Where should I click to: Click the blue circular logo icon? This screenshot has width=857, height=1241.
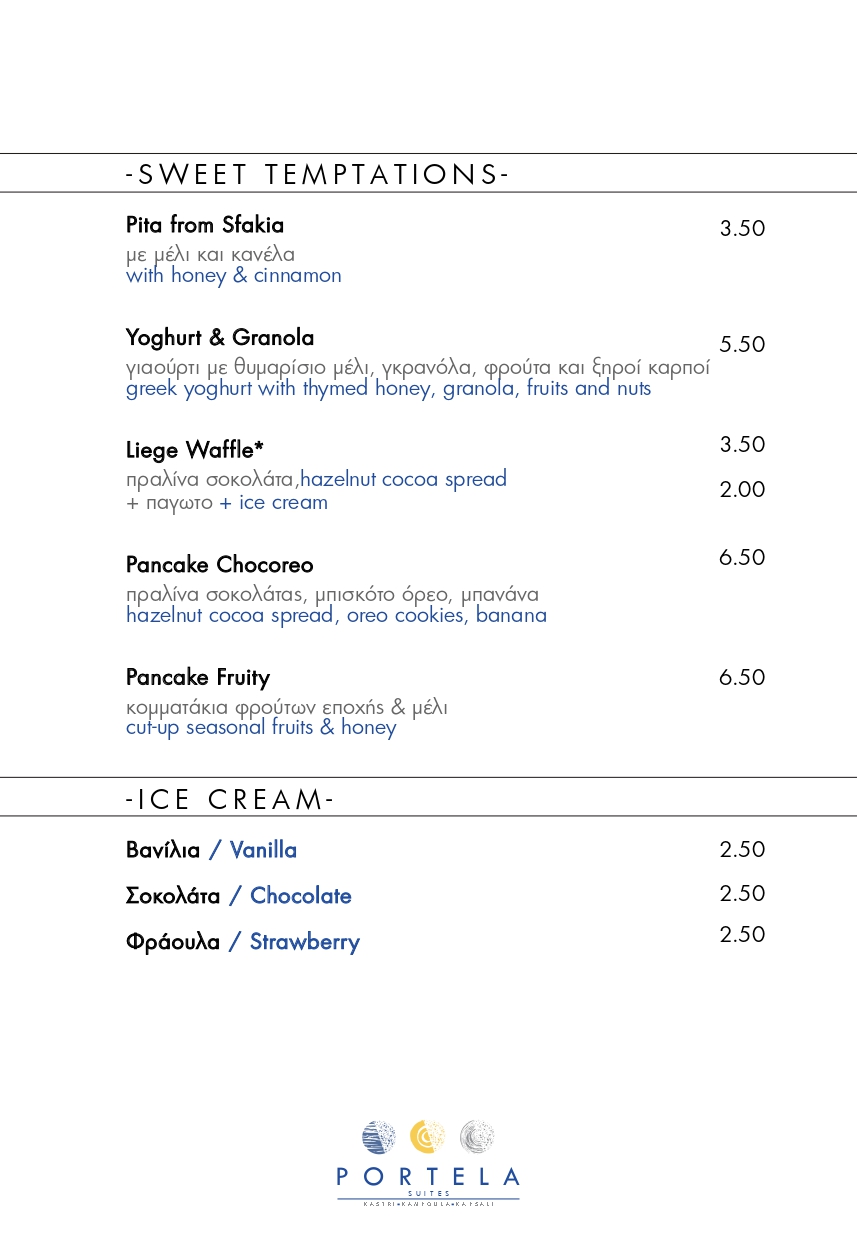378,1137
